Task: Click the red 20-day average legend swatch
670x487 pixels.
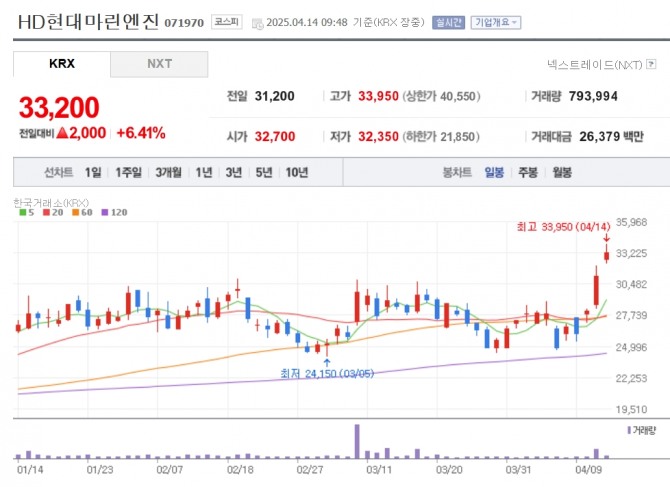Action: click(47, 212)
